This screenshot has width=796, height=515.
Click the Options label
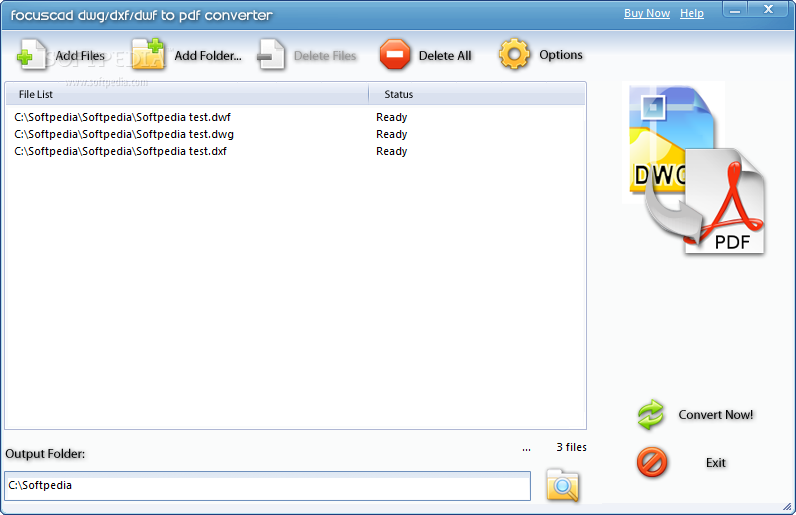[560, 55]
